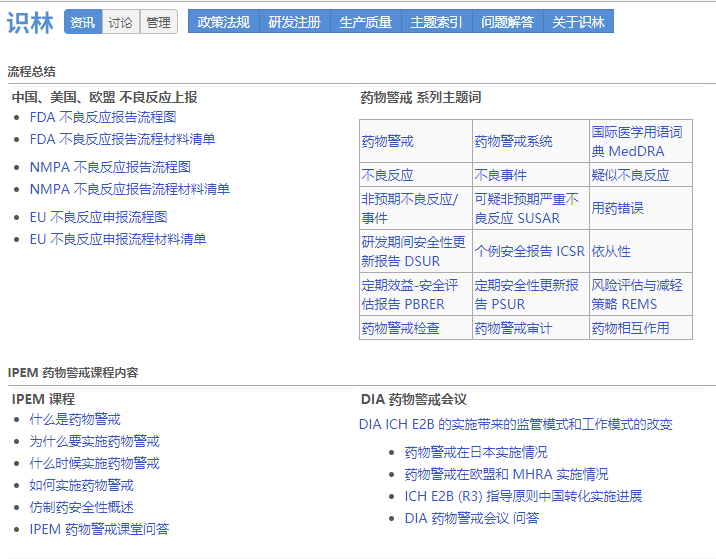Click 药物警戒 table cell link
716x559 pixels.
click(x=388, y=142)
